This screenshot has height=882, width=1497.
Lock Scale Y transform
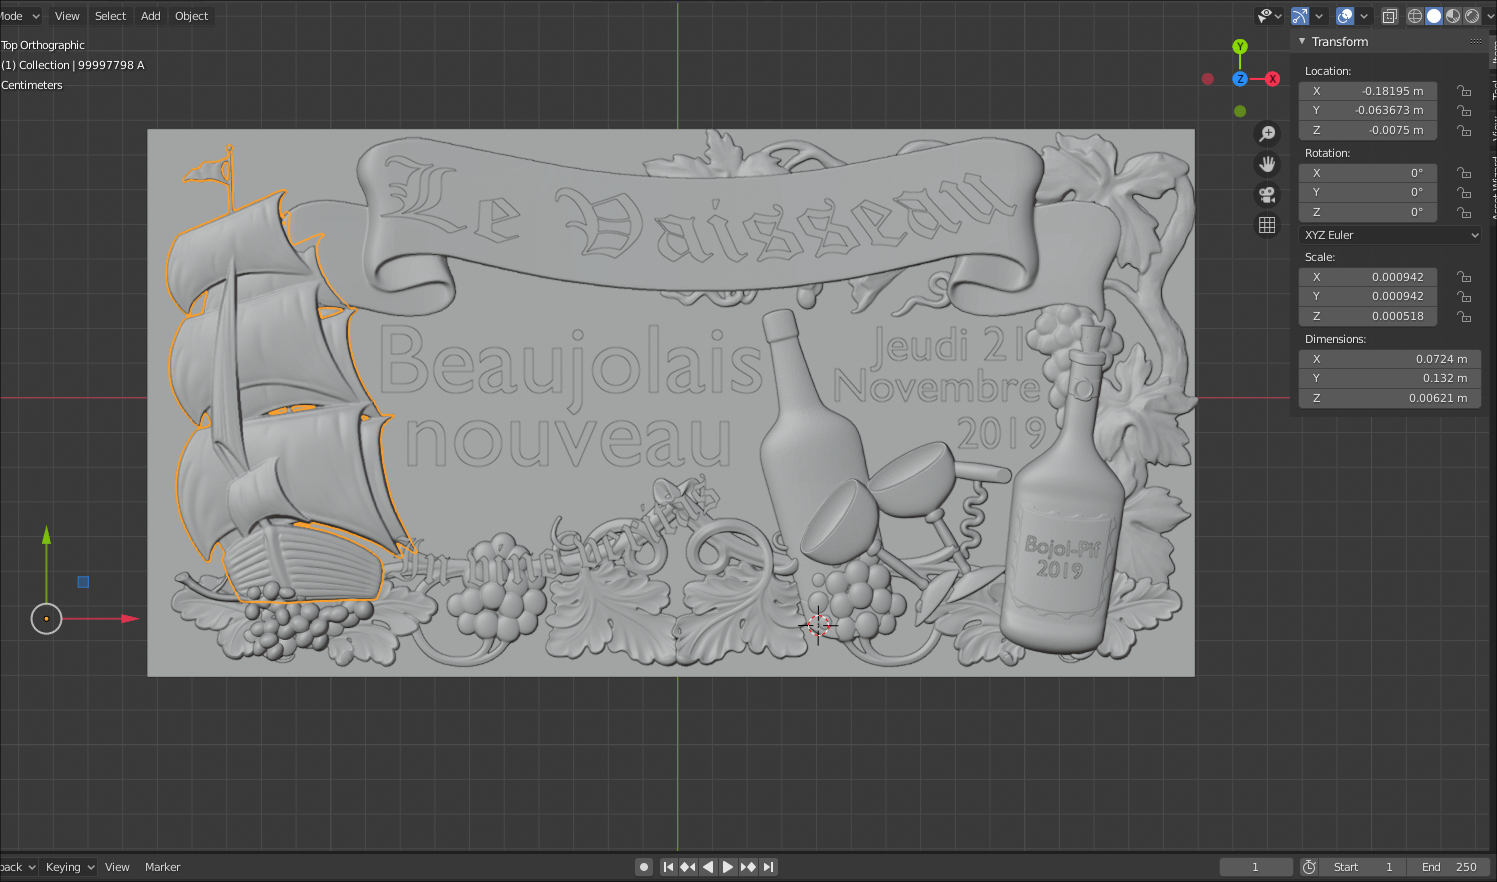(1464, 297)
